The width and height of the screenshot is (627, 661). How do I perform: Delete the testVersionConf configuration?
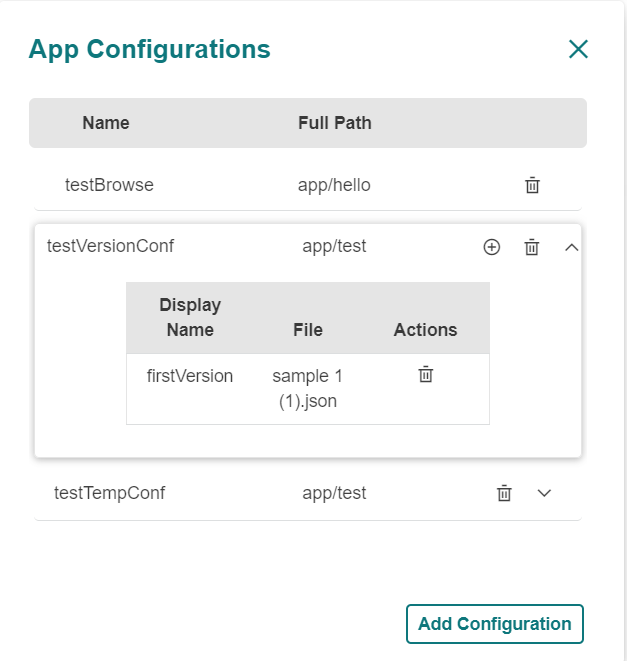point(532,247)
